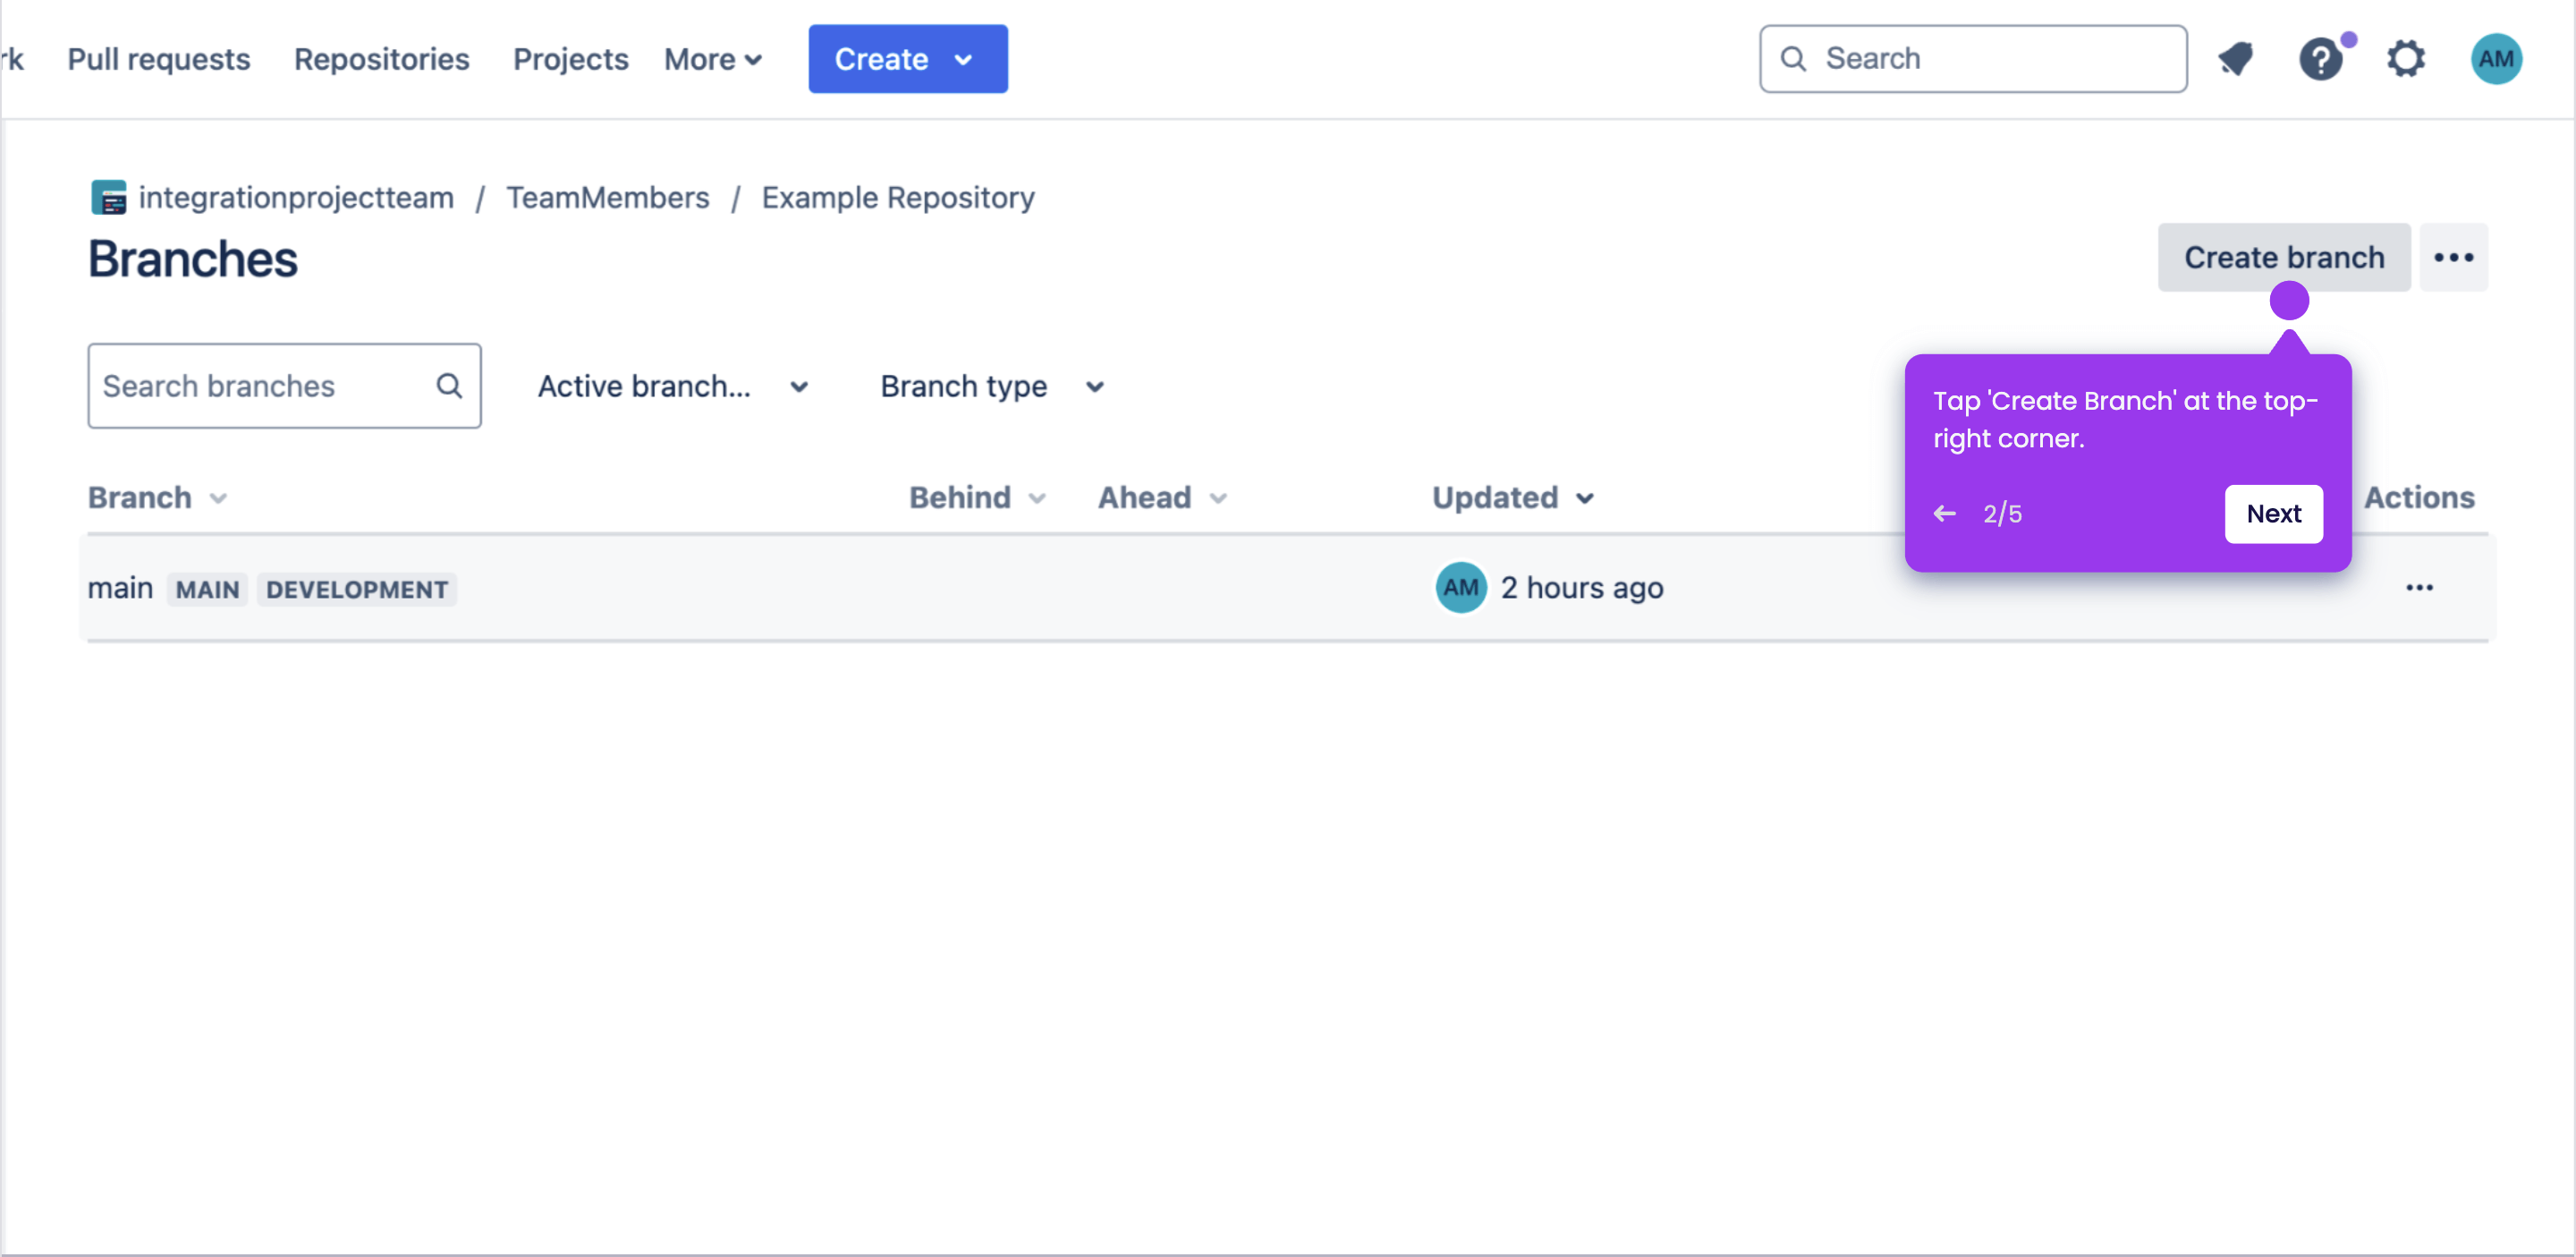2576x1257 pixels.
Task: Click the integrationprojectteam workspace icon
Action: tap(108, 197)
